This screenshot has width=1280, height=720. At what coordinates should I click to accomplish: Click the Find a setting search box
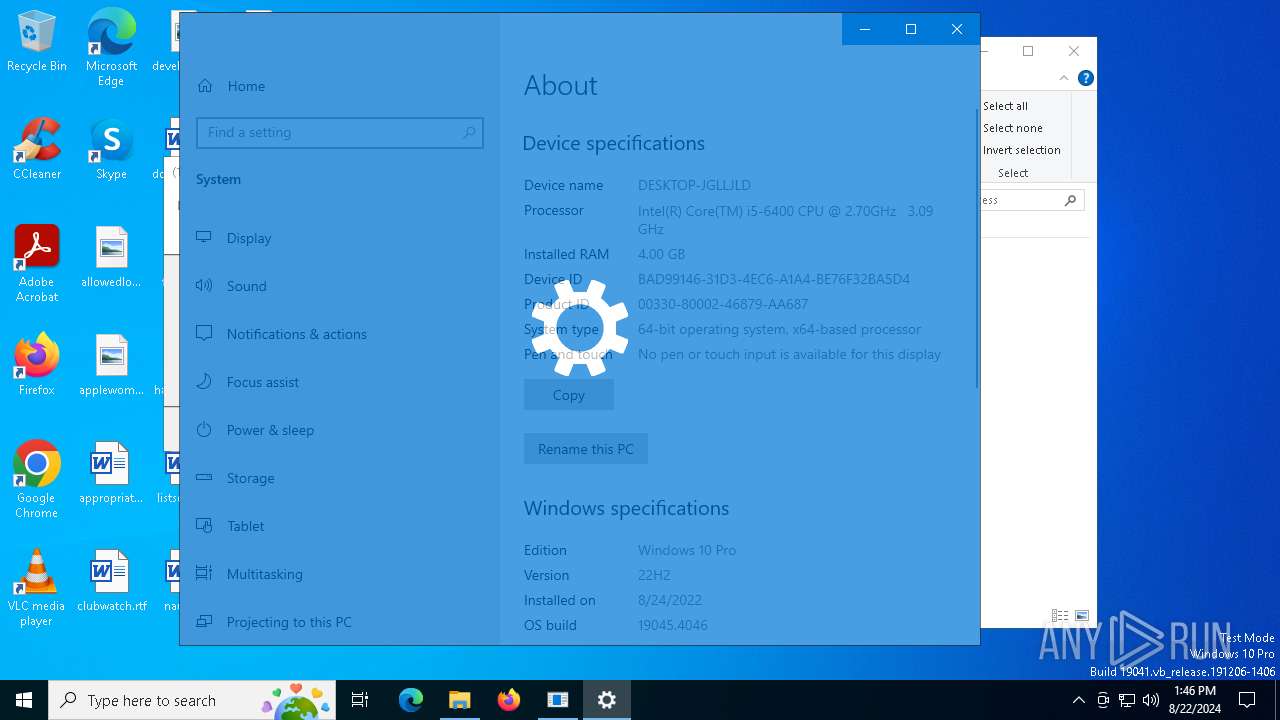click(340, 132)
